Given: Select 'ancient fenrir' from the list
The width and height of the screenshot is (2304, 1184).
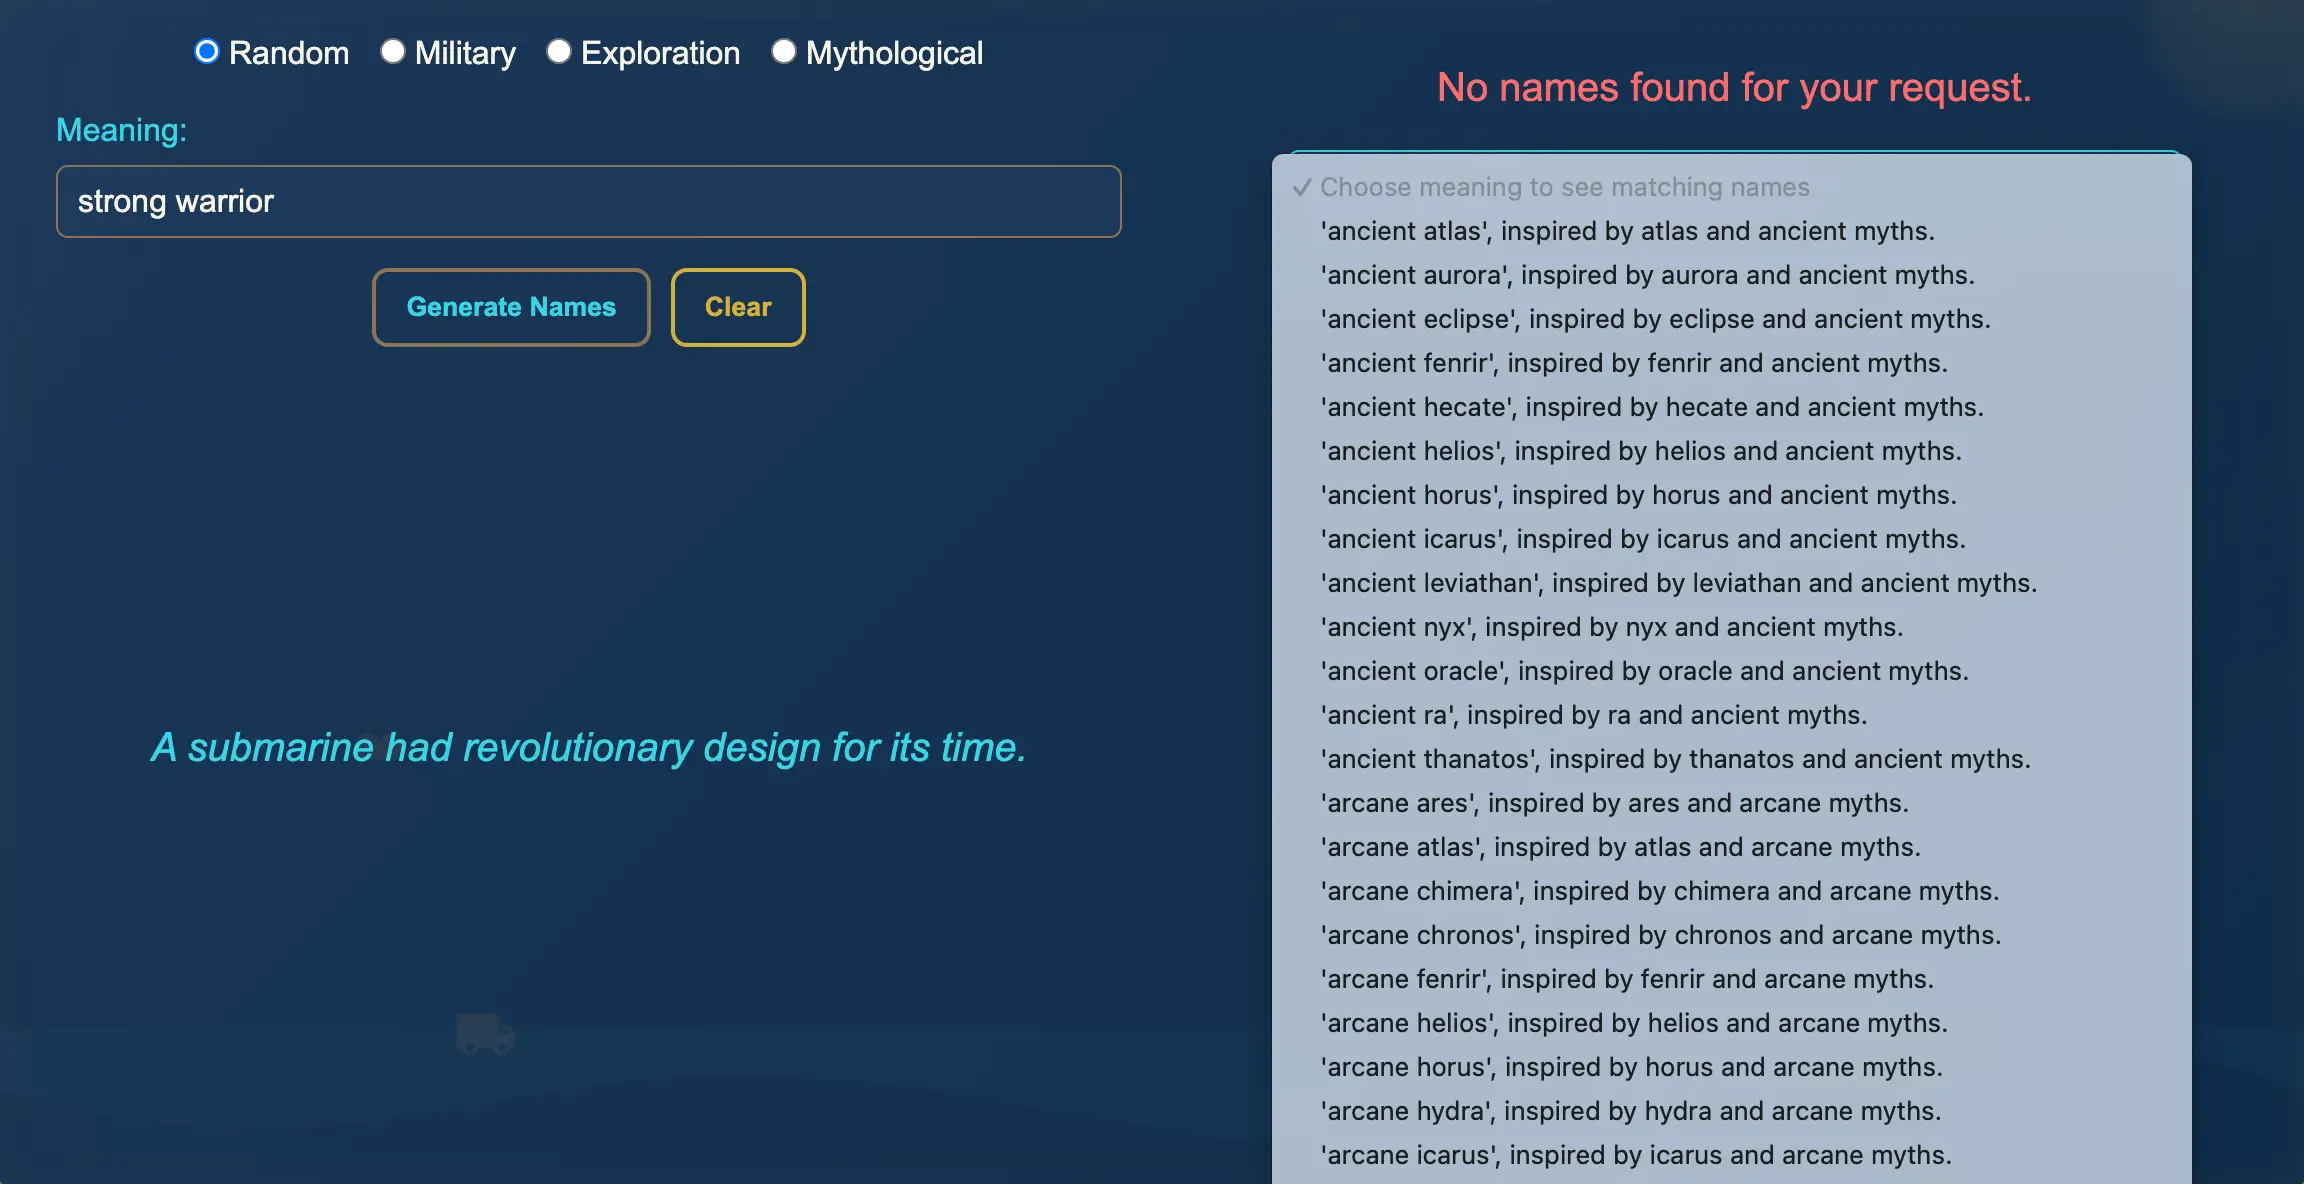Looking at the screenshot, I should tap(1633, 363).
